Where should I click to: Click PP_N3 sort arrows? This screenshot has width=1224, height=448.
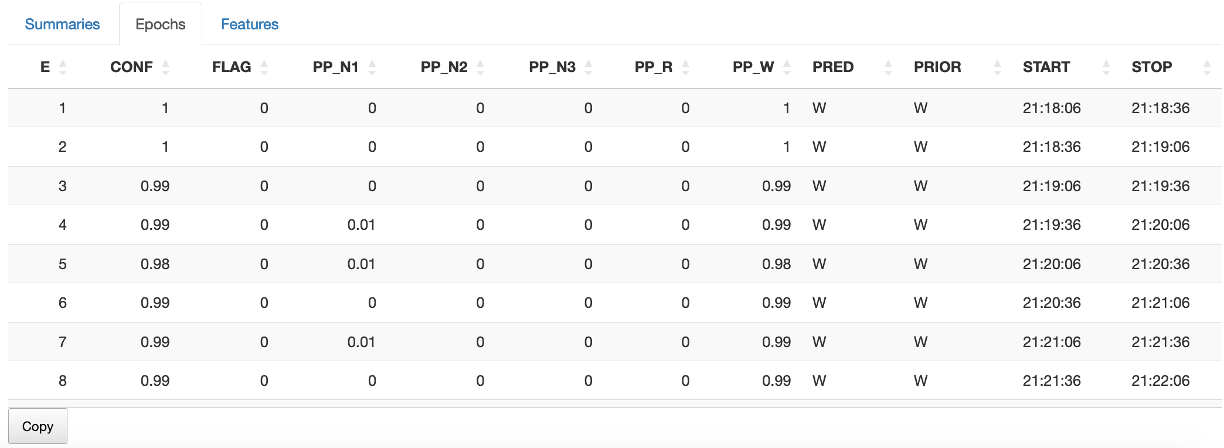tap(588, 67)
